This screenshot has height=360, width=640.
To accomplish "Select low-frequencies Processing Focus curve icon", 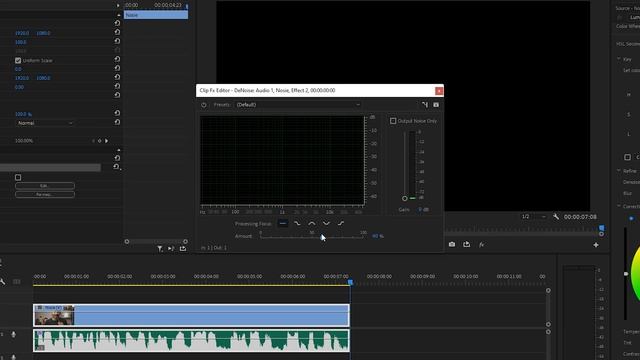I will click(x=297, y=223).
